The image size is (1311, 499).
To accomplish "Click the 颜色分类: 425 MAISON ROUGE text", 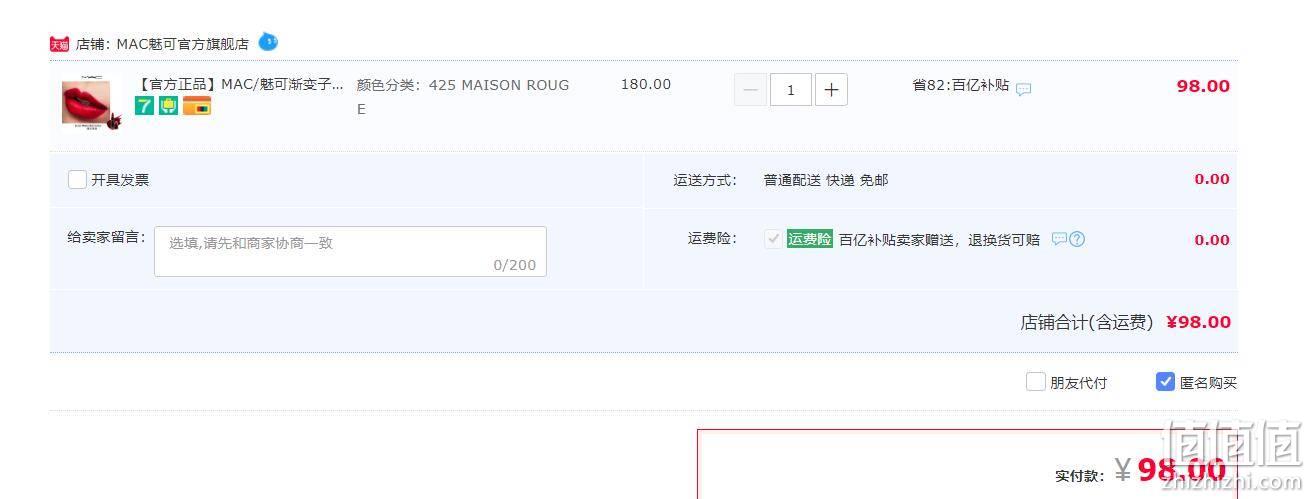I will coord(463,97).
